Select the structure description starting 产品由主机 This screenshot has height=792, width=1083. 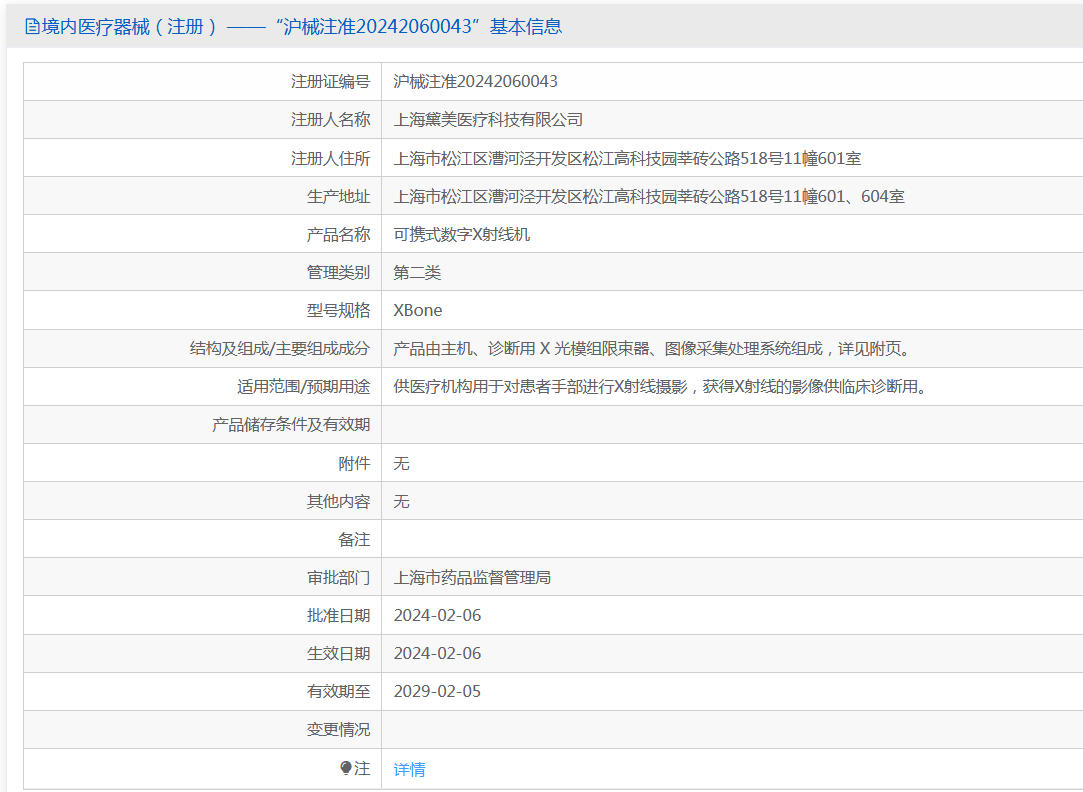point(653,349)
